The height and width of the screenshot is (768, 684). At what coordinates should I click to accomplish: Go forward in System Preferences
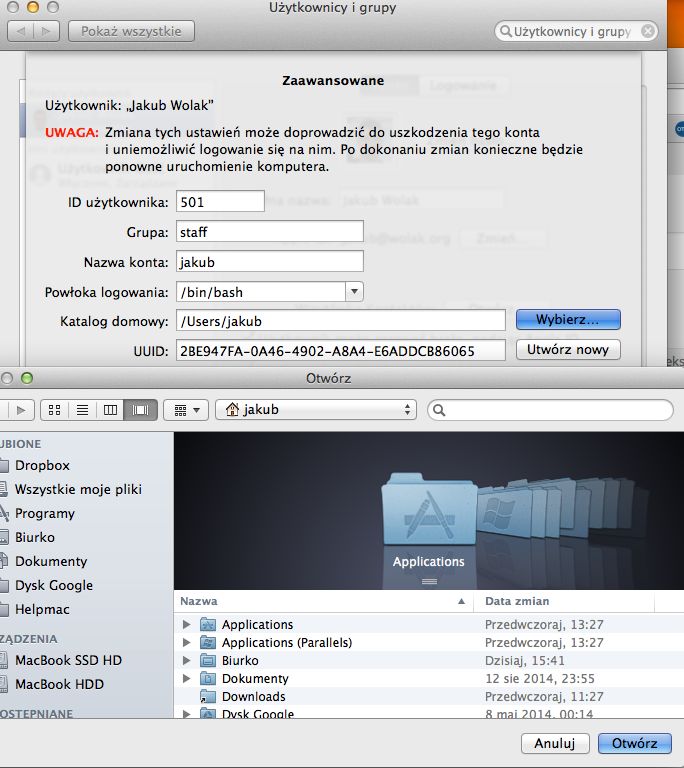(46, 31)
